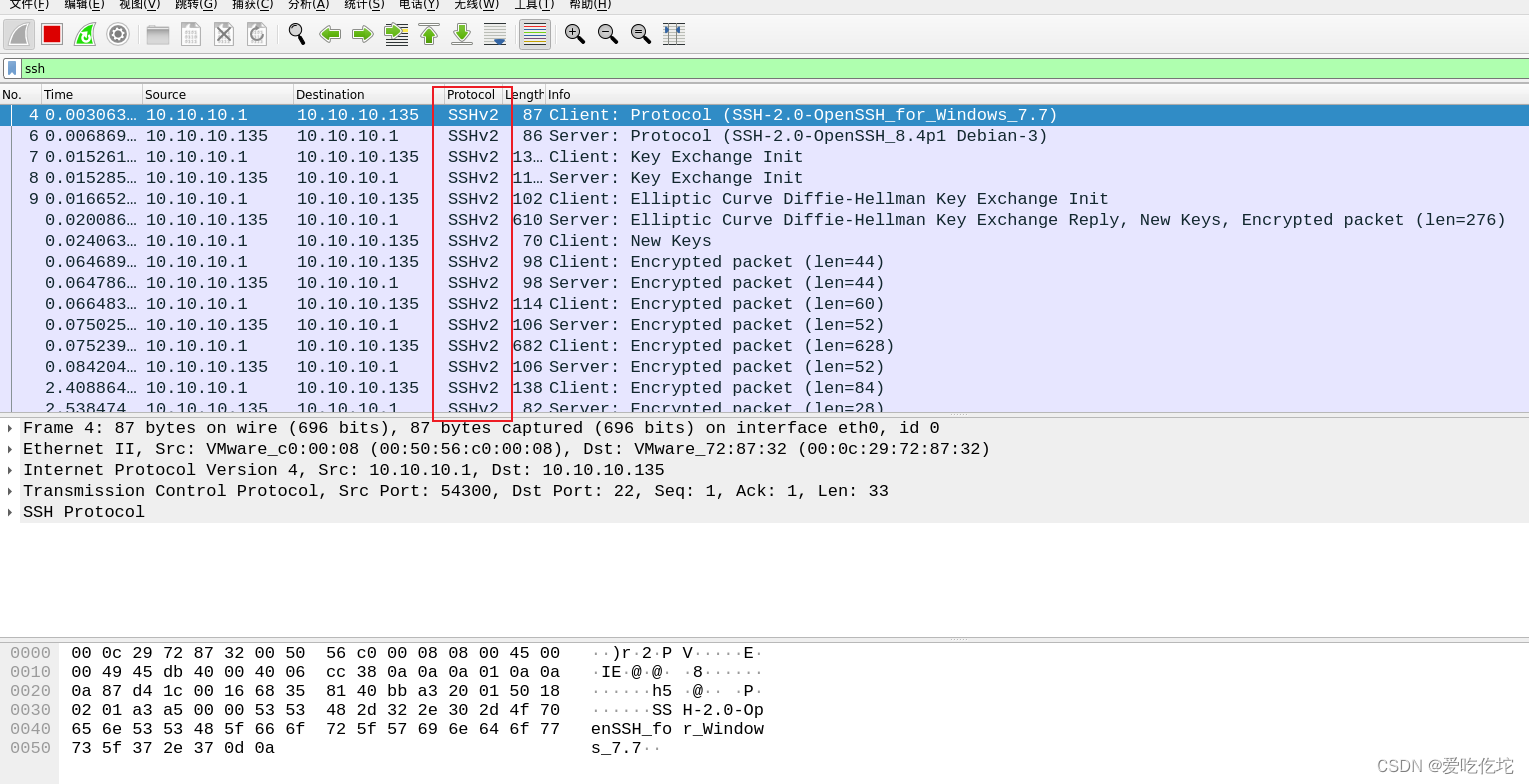This screenshot has width=1529, height=784.
Task: Zoom out the main window text
Action: tap(608, 34)
